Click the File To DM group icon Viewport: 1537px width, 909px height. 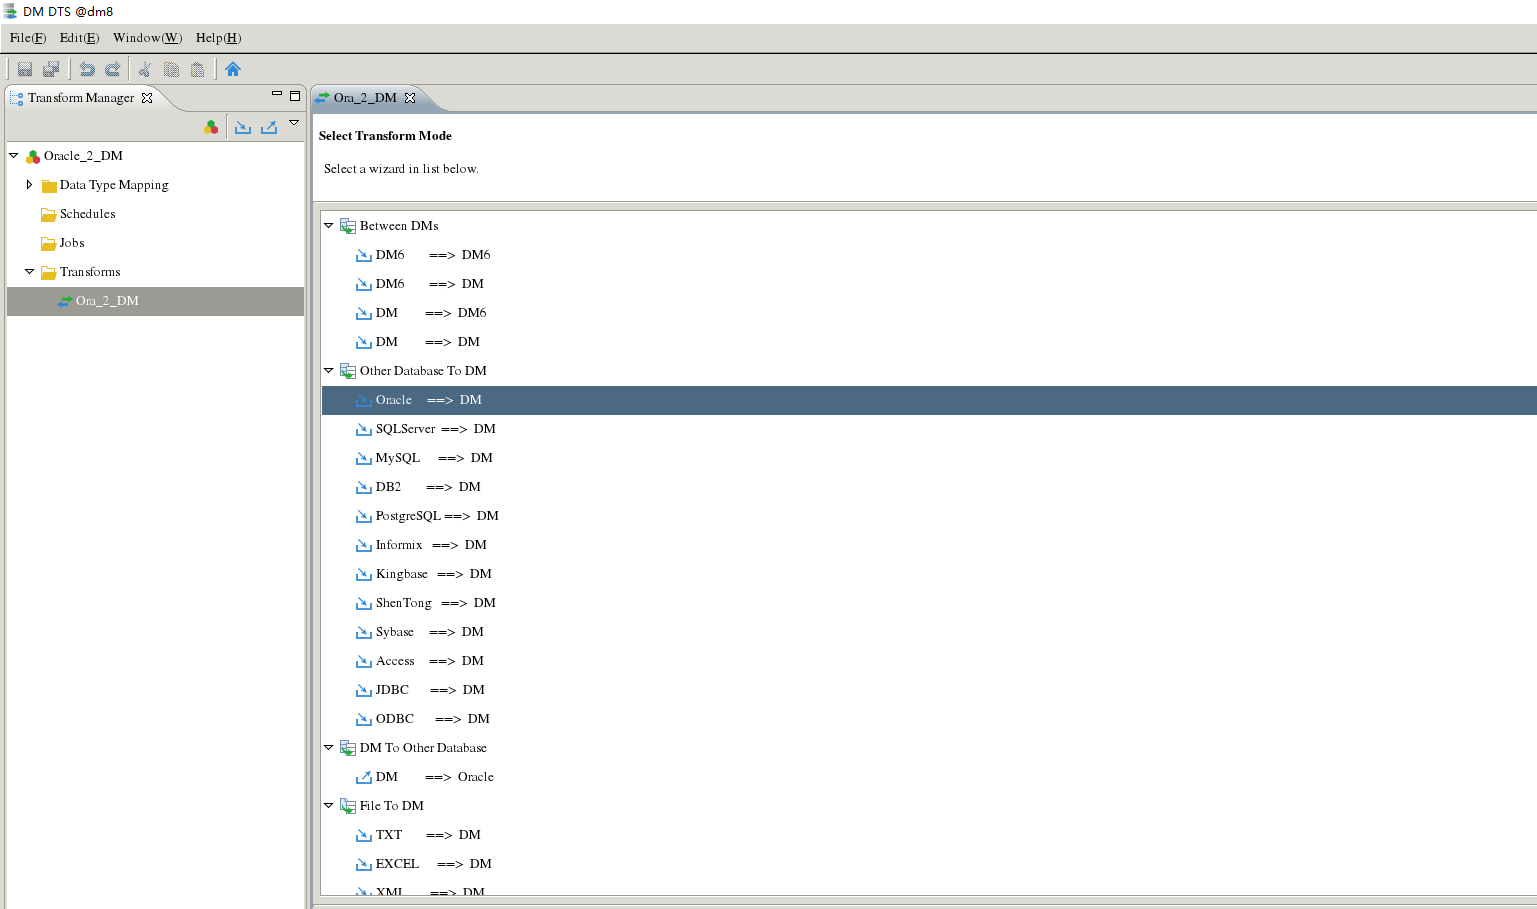pos(348,806)
